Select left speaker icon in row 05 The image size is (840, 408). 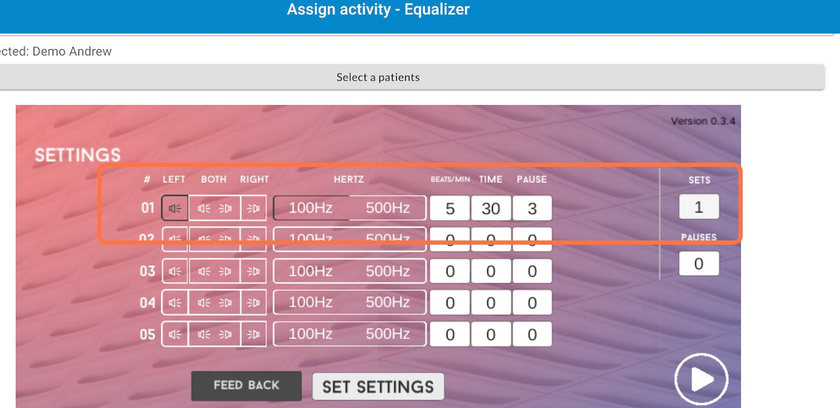175,335
